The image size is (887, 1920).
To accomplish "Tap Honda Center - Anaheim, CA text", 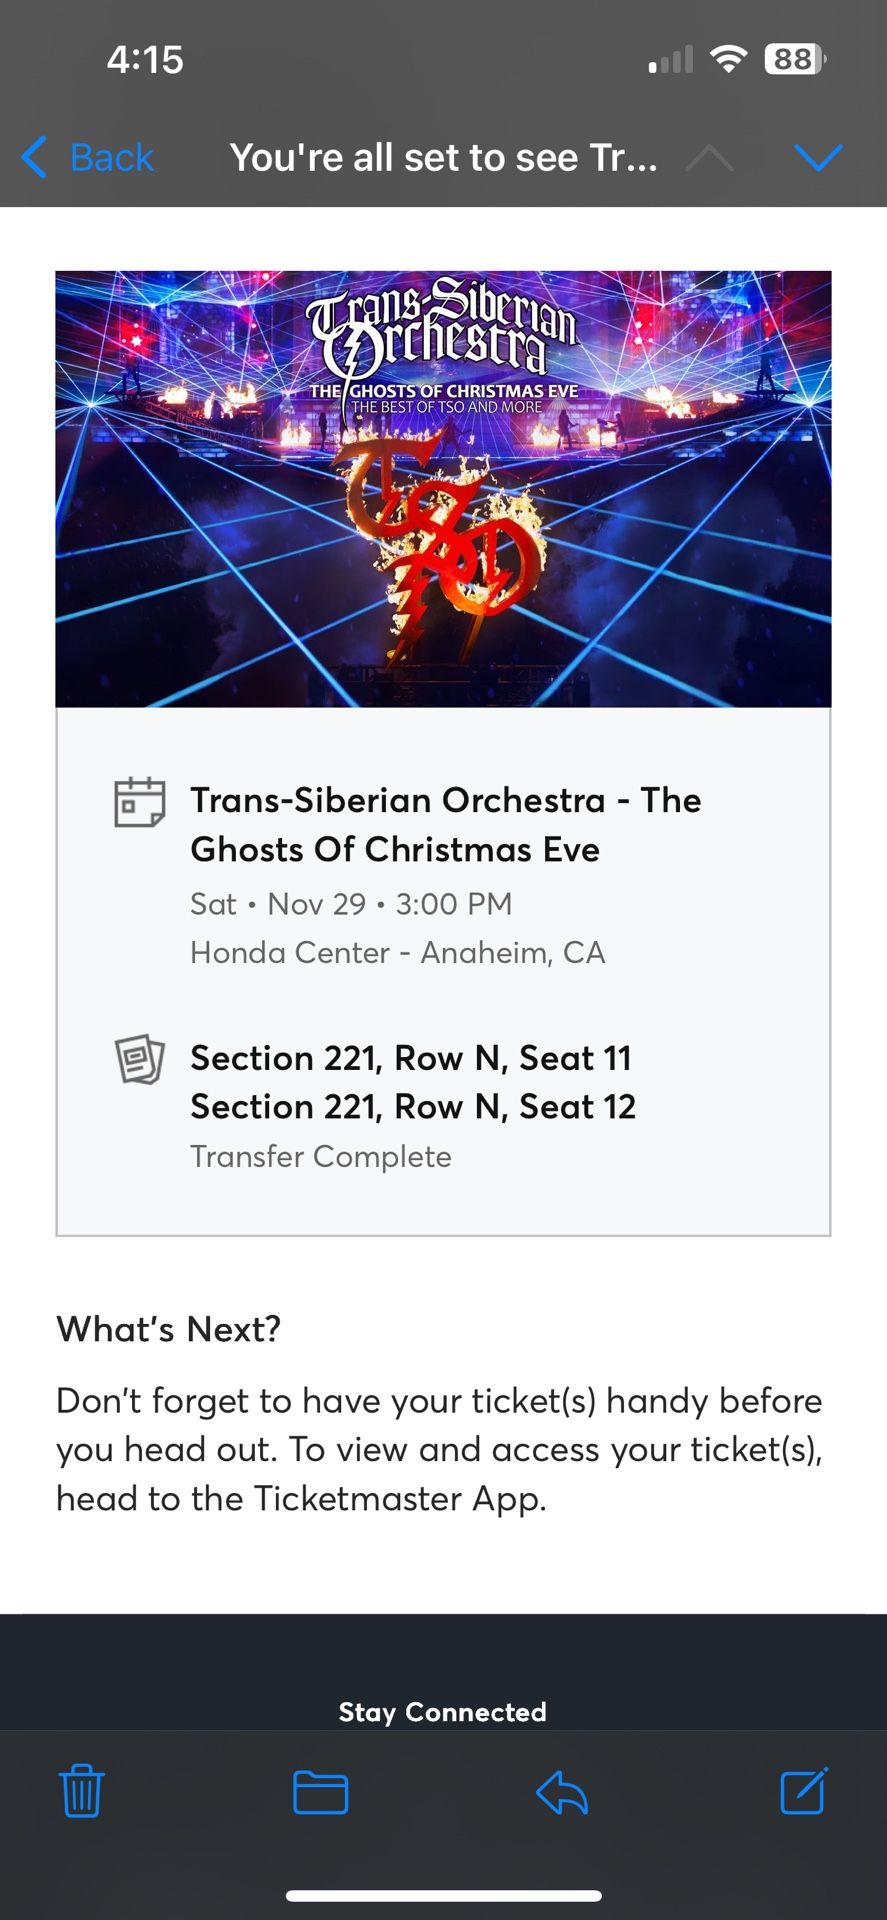I will click(x=397, y=952).
